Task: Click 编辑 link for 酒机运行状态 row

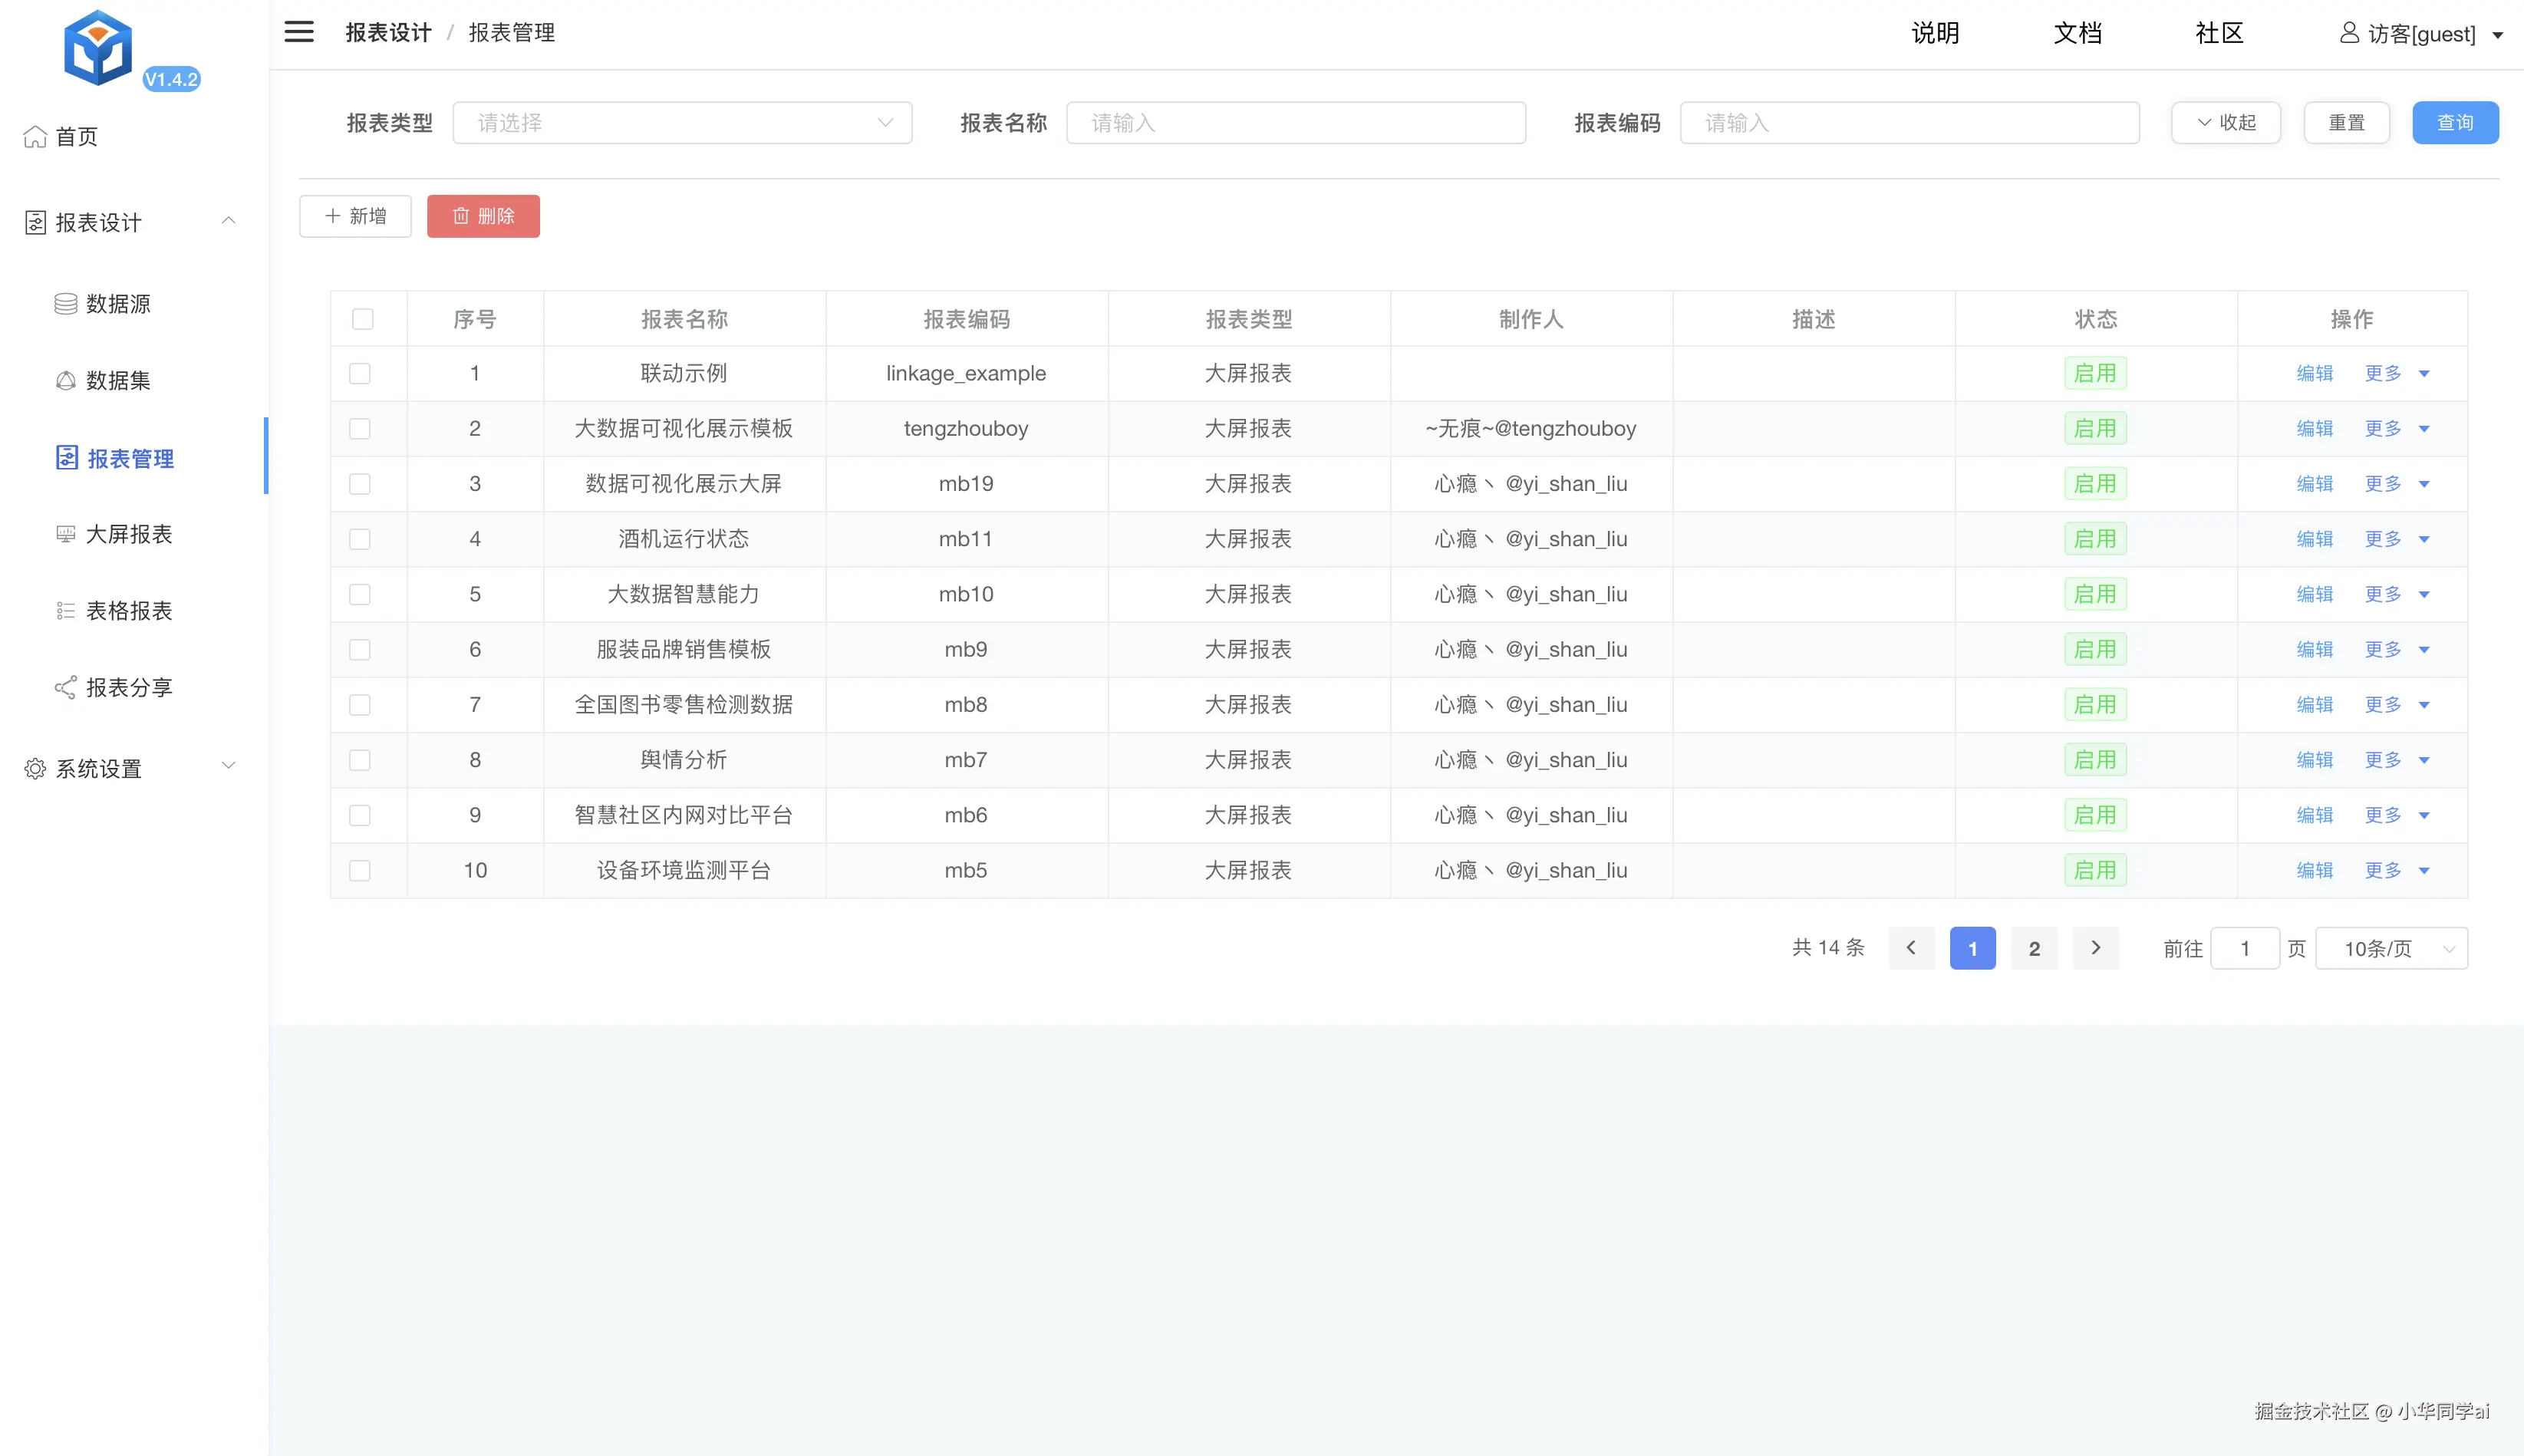Action: click(2314, 539)
